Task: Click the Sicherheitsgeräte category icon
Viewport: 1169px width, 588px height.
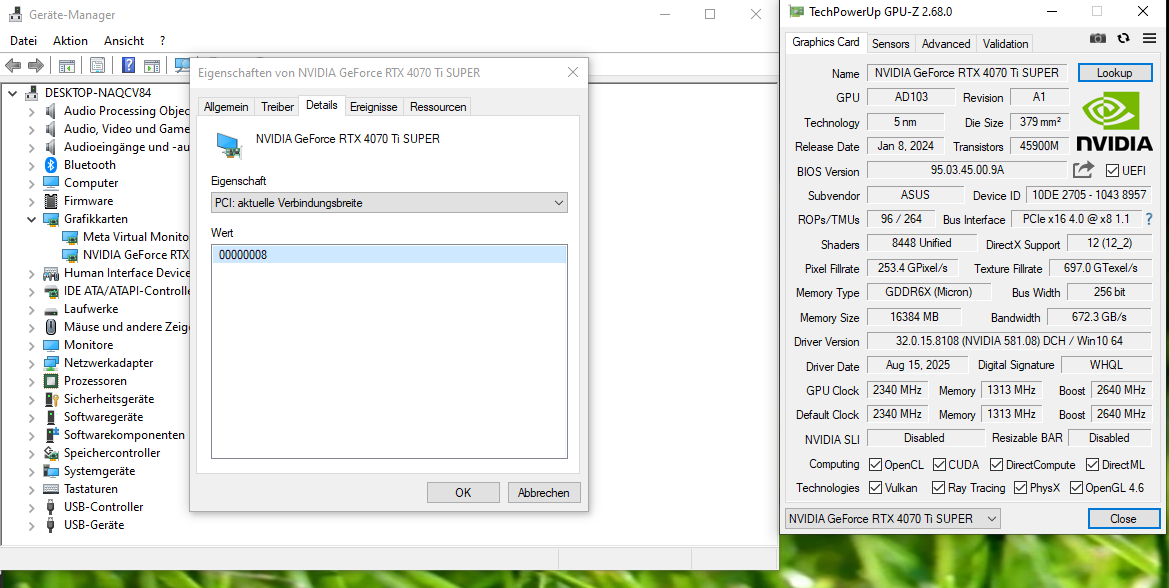Action: [51, 399]
